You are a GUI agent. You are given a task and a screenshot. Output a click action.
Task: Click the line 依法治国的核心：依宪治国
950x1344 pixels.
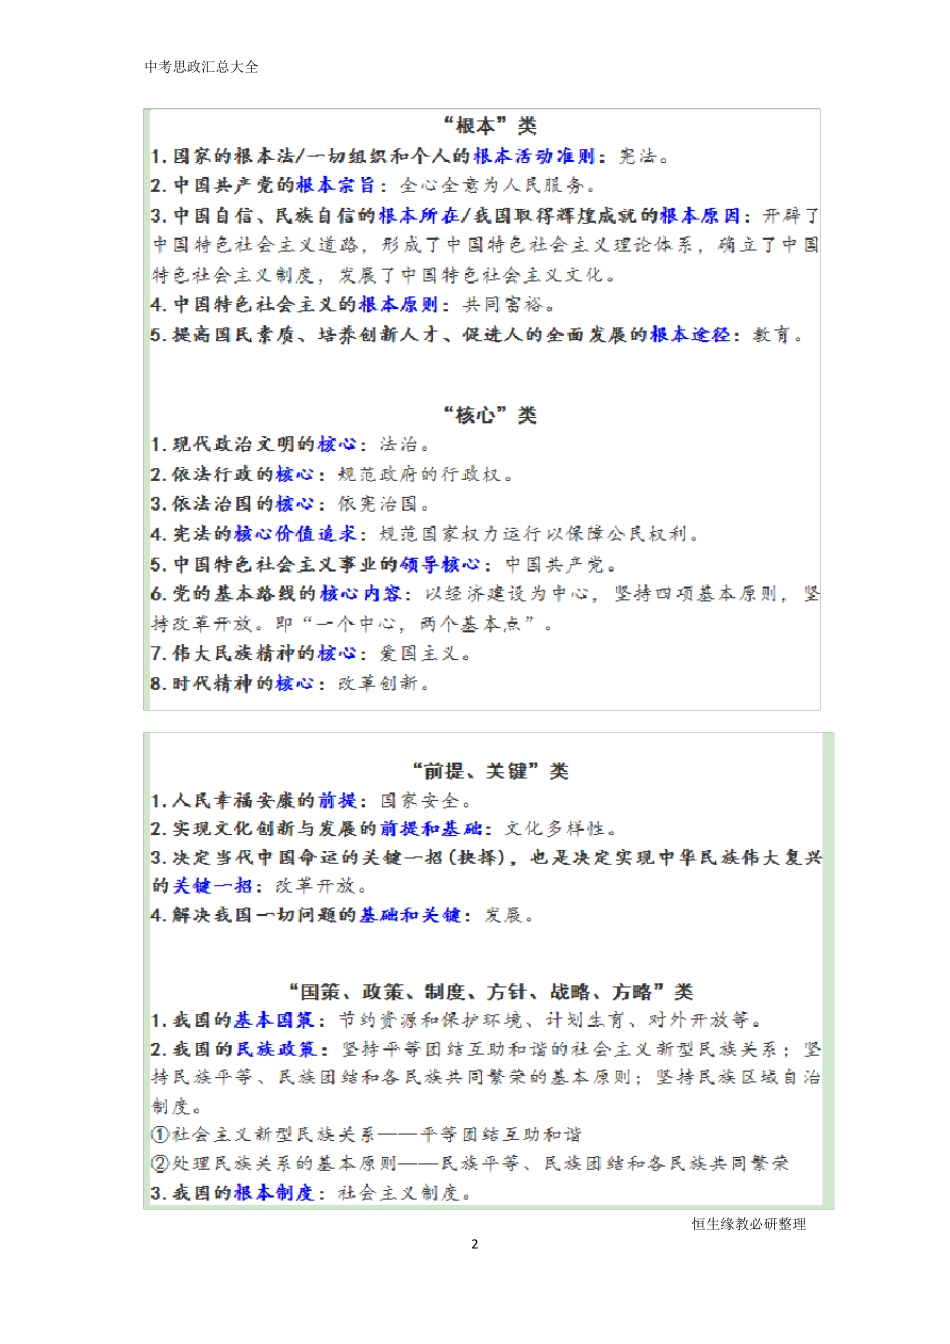(x=291, y=504)
